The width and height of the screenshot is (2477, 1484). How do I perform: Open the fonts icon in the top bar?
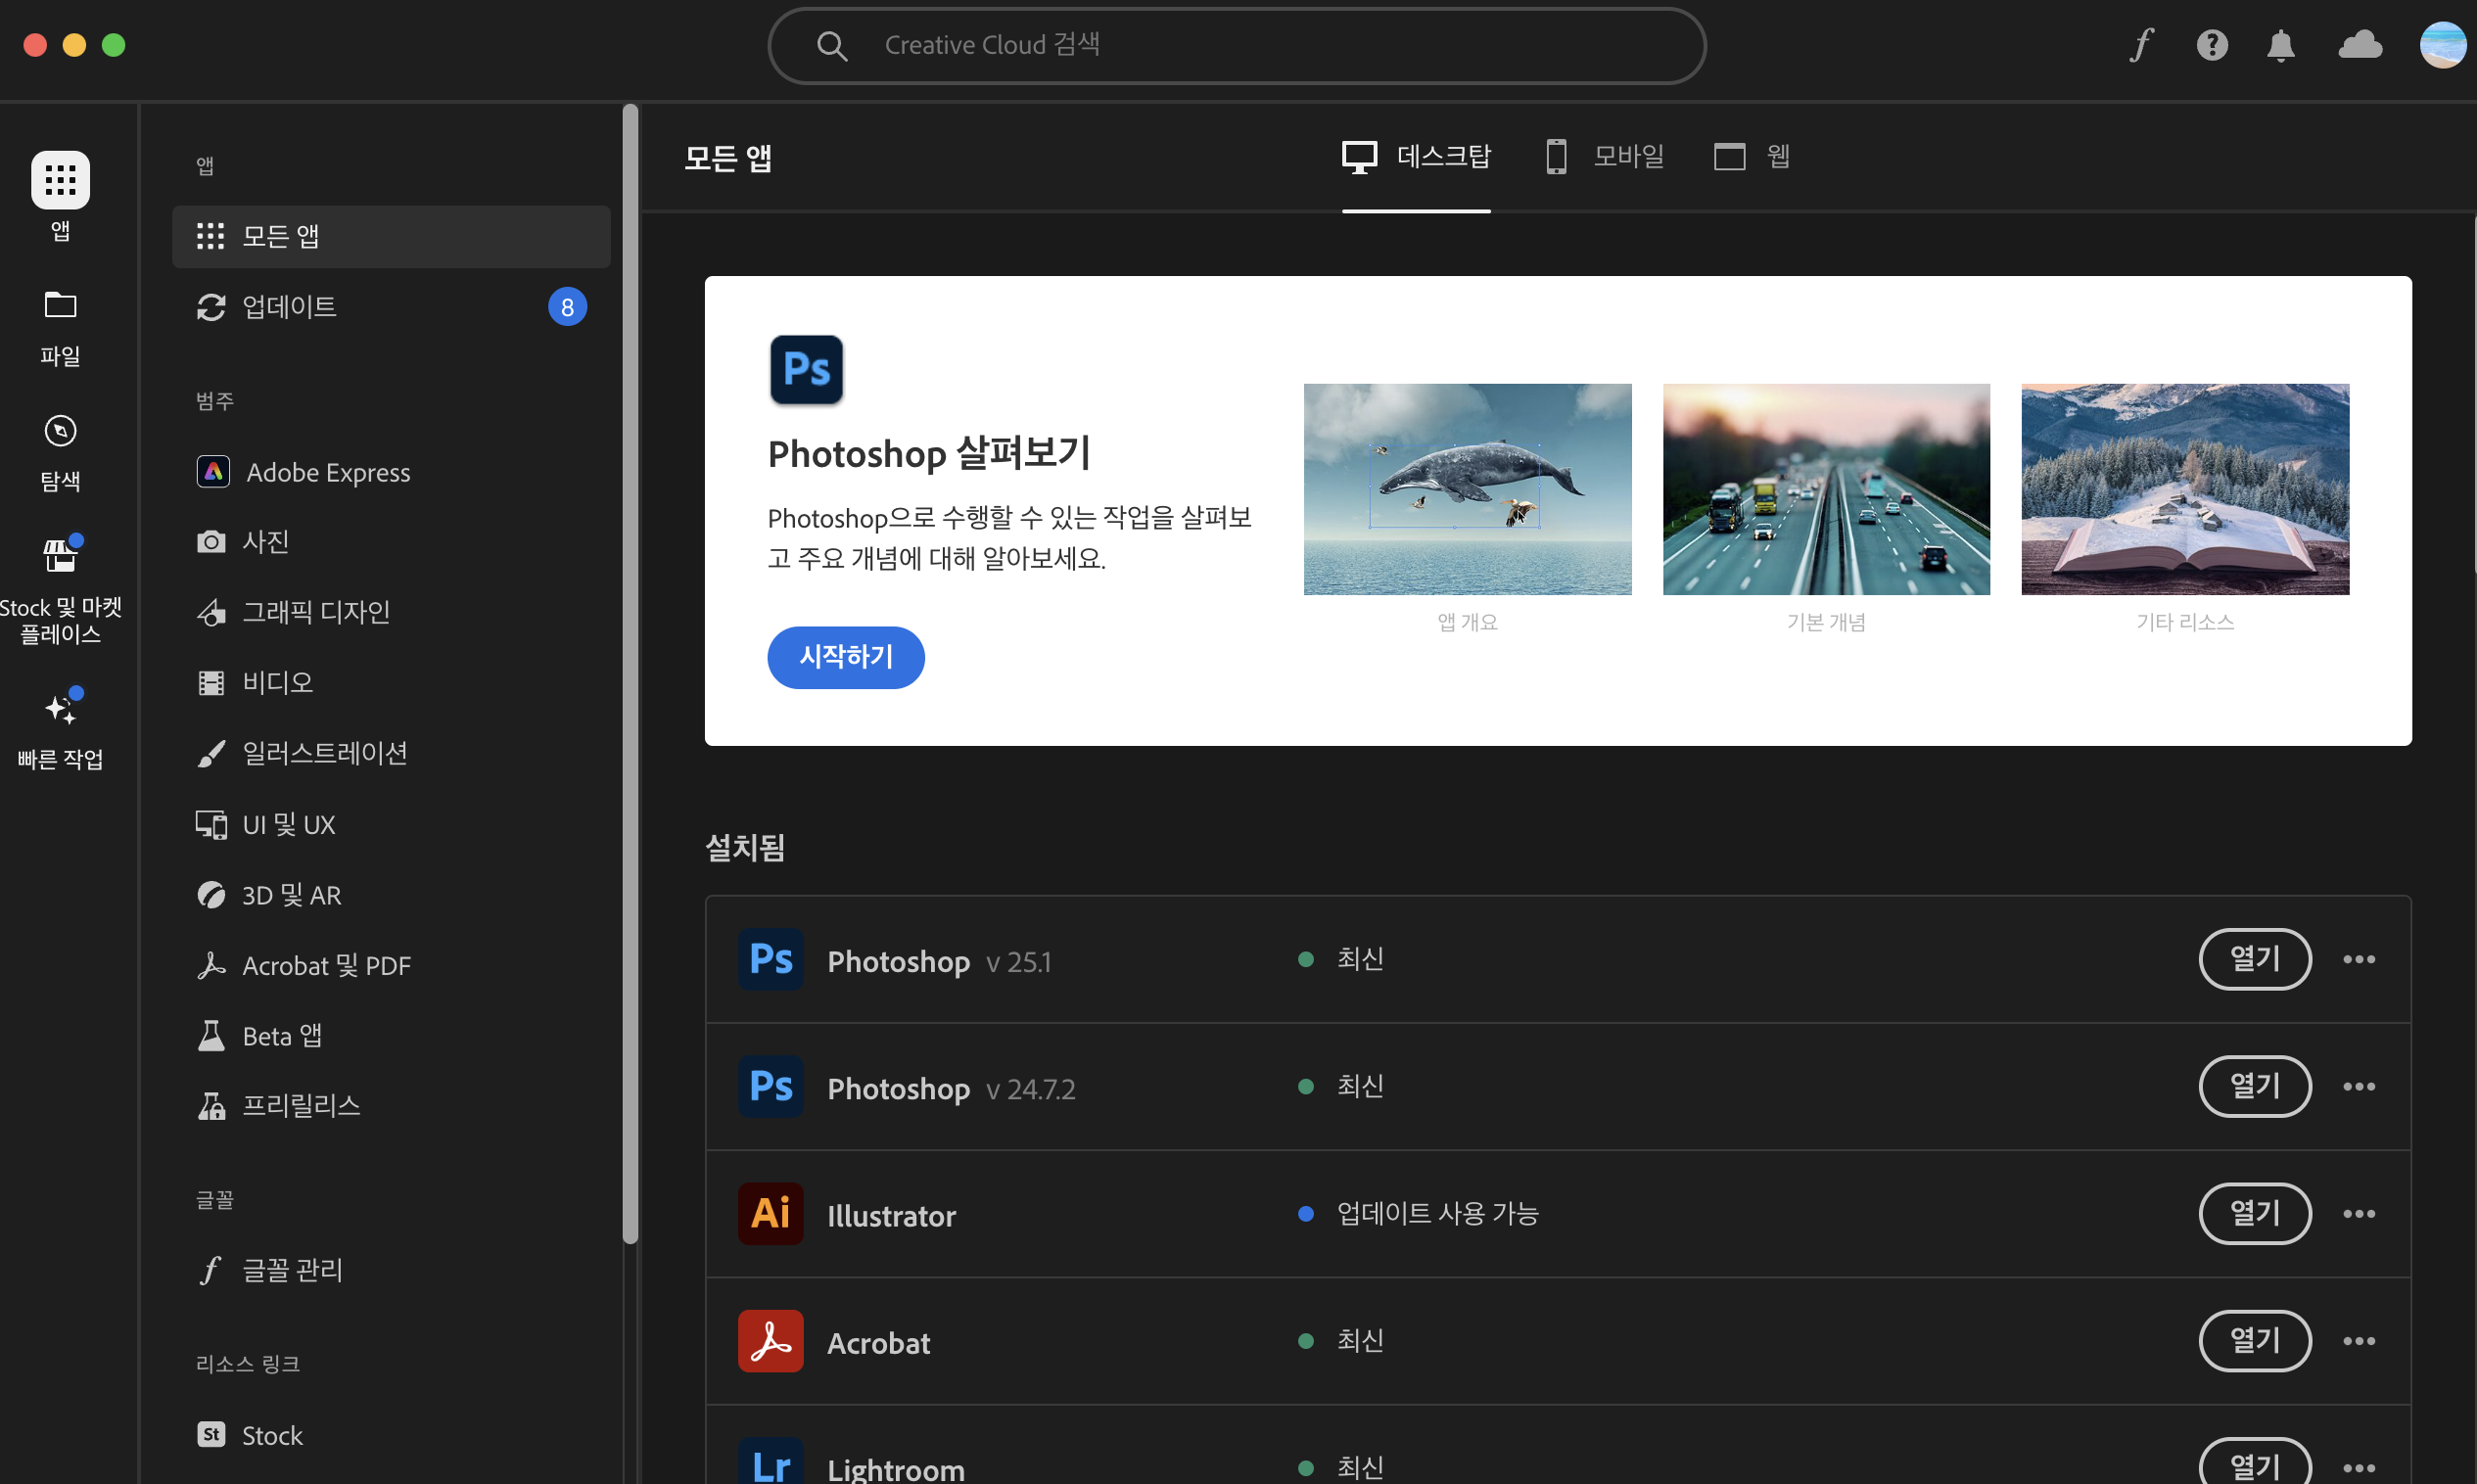tap(2142, 45)
